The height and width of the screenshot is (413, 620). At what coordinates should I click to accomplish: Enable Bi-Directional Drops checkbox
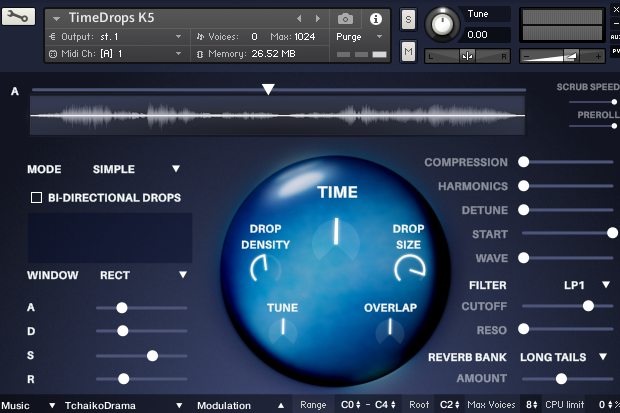tap(36, 197)
